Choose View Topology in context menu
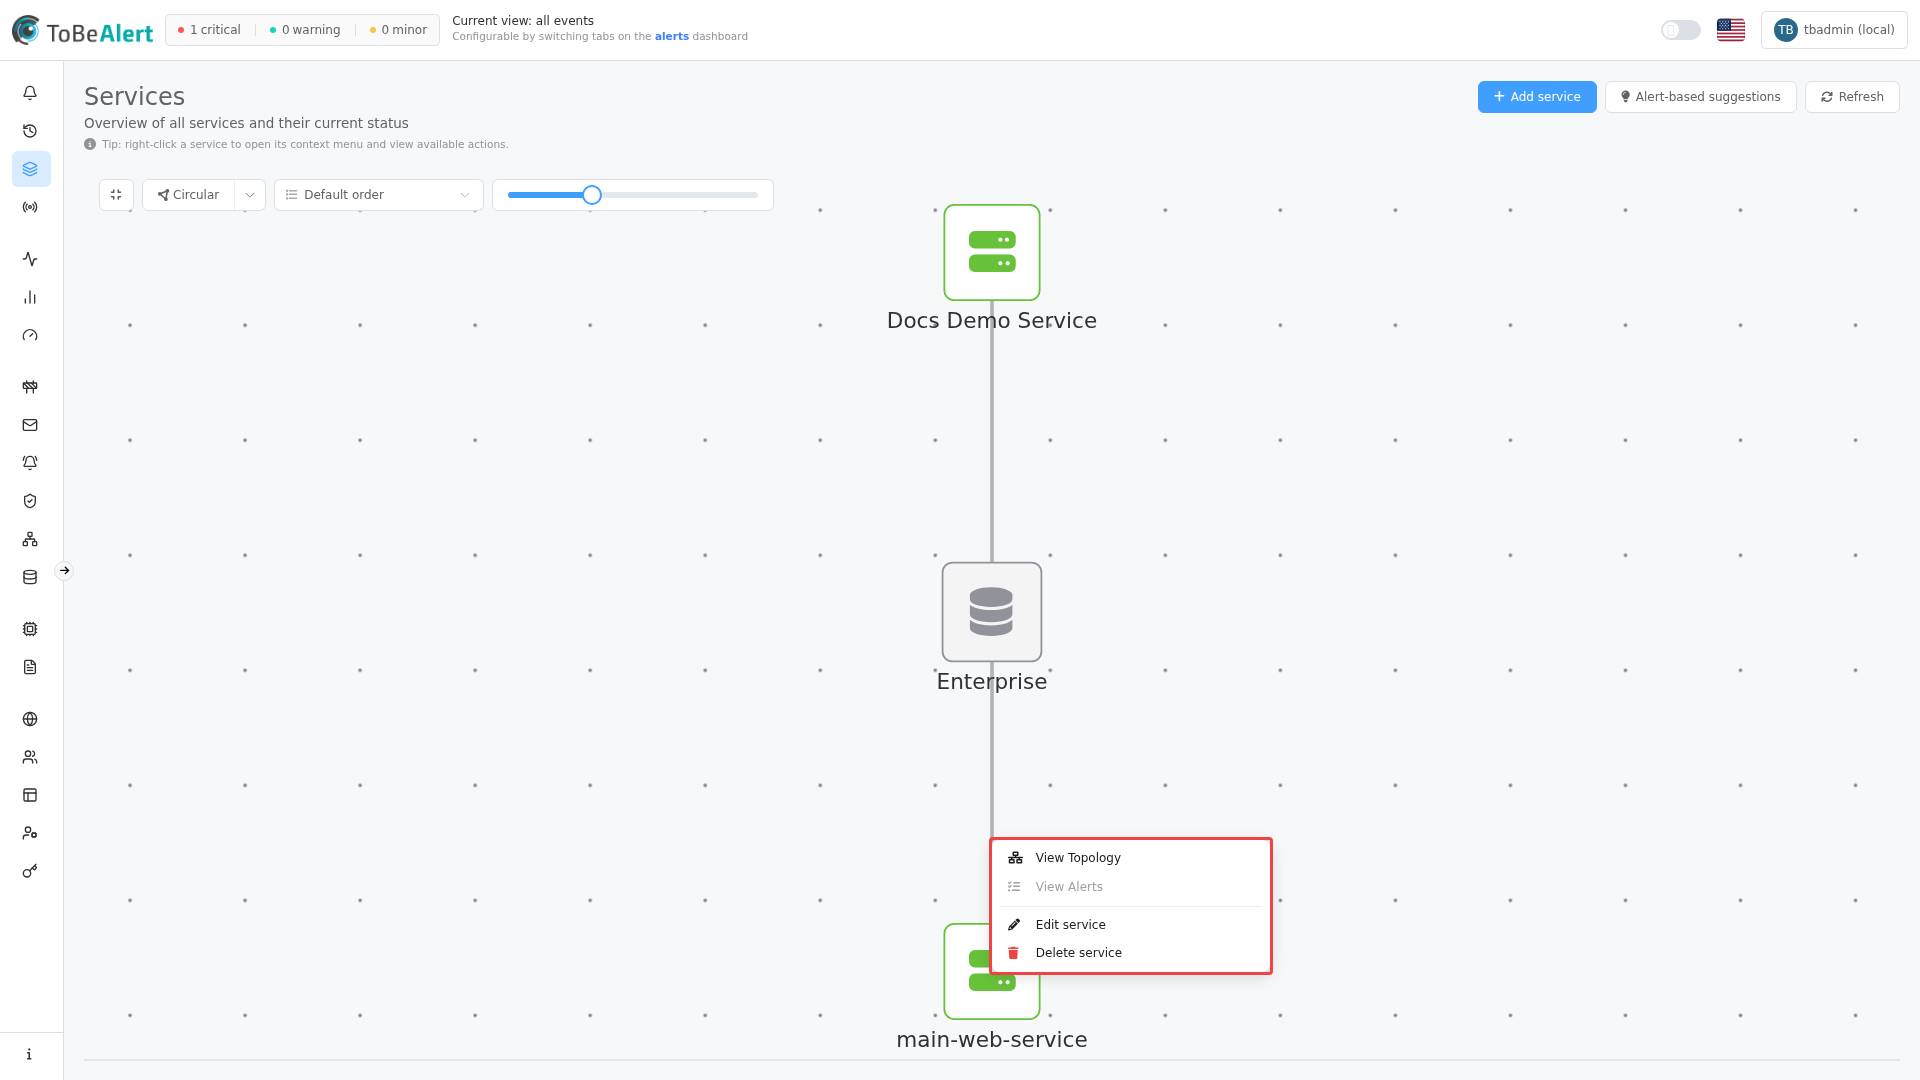Image resolution: width=1920 pixels, height=1080 pixels. coord(1131,858)
